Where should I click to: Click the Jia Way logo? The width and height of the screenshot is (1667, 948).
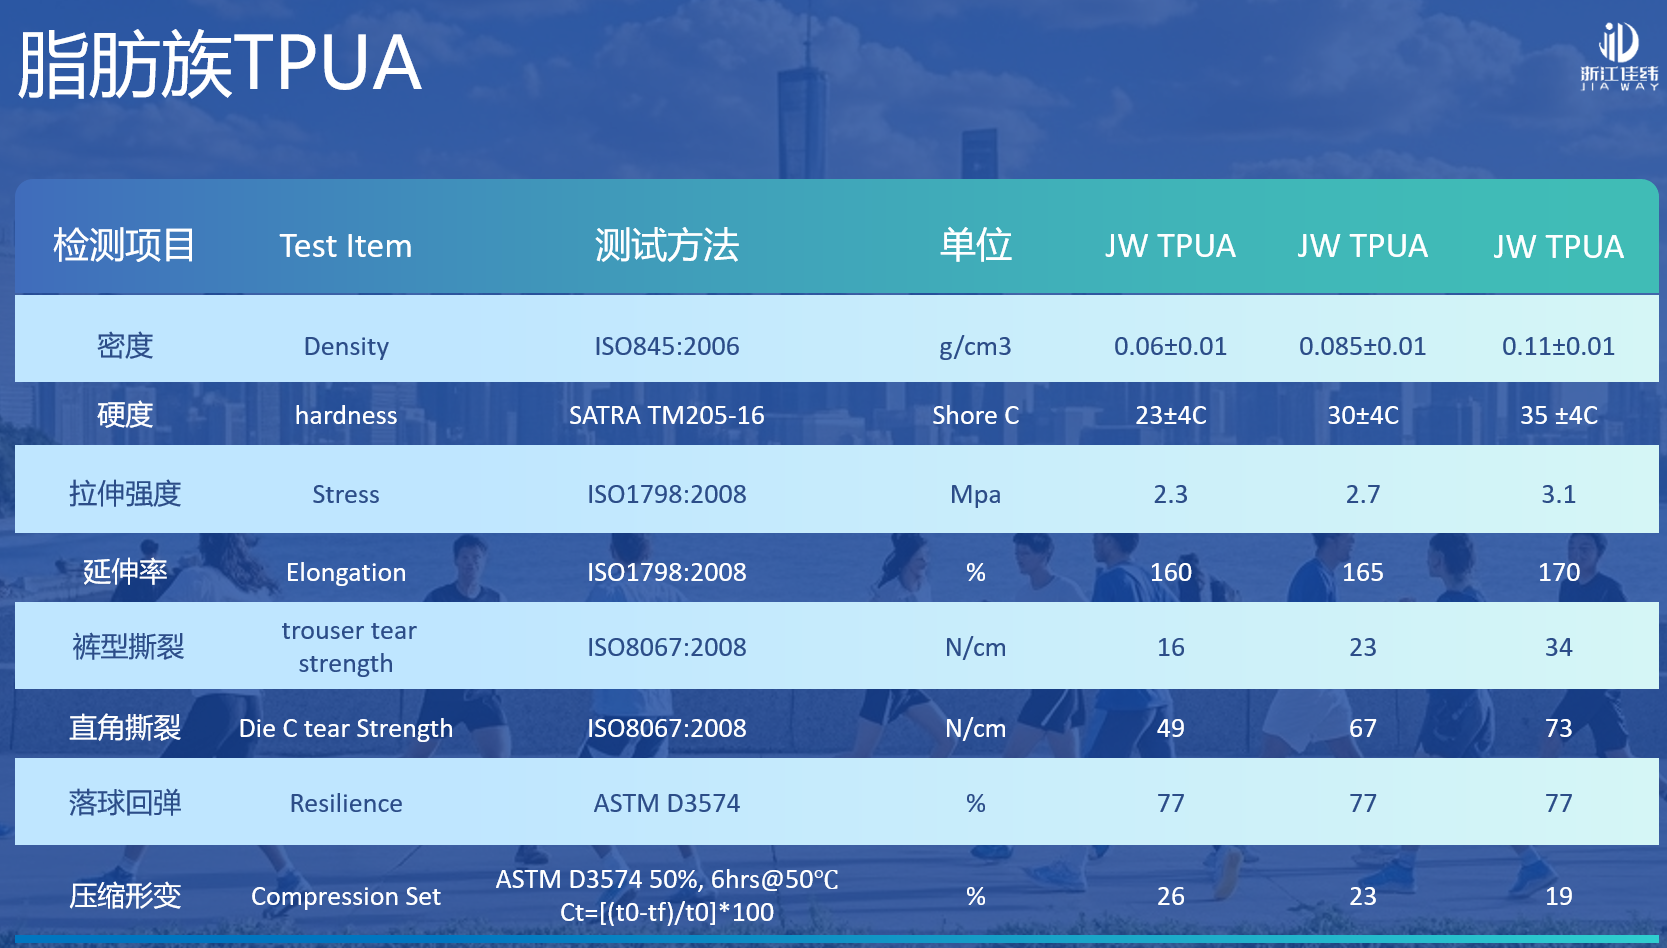pyautogui.click(x=1619, y=57)
